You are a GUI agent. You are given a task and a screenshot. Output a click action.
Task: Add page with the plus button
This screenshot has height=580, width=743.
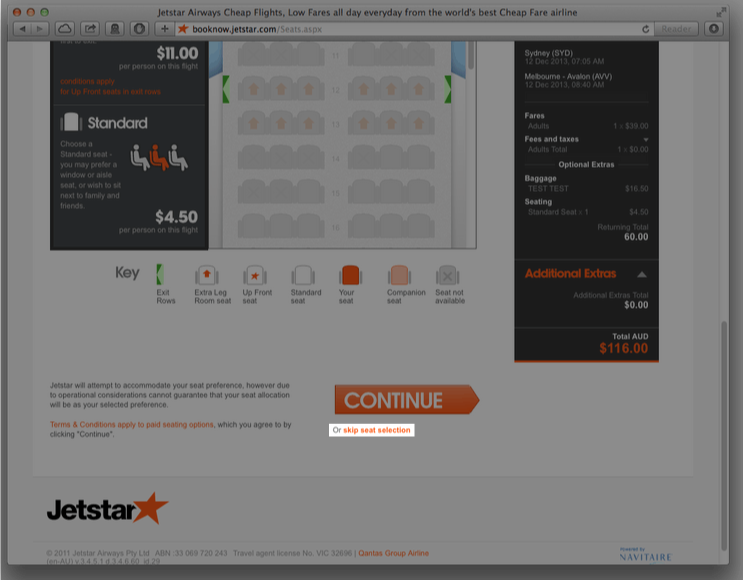[164, 29]
